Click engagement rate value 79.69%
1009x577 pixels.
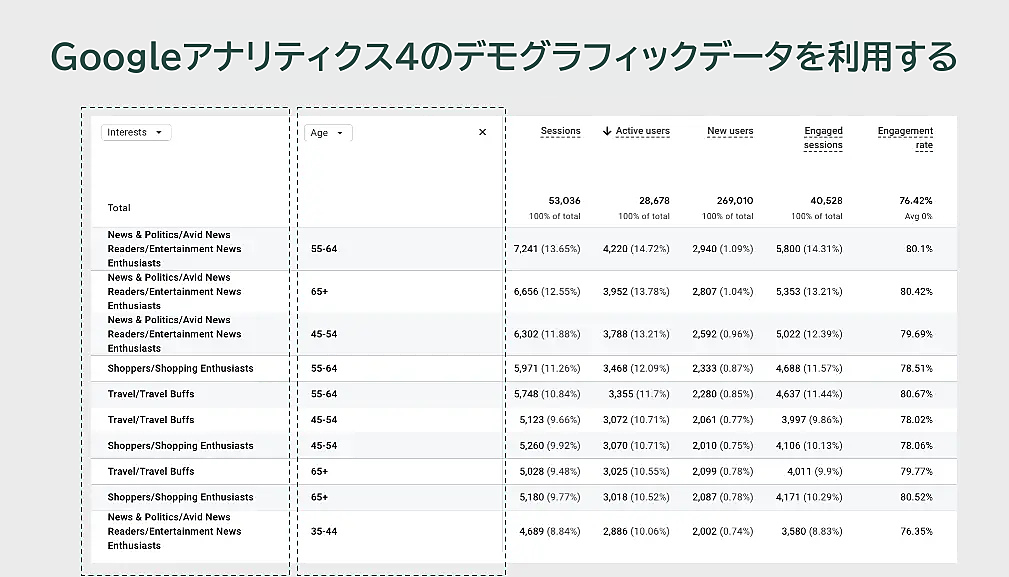coord(916,334)
